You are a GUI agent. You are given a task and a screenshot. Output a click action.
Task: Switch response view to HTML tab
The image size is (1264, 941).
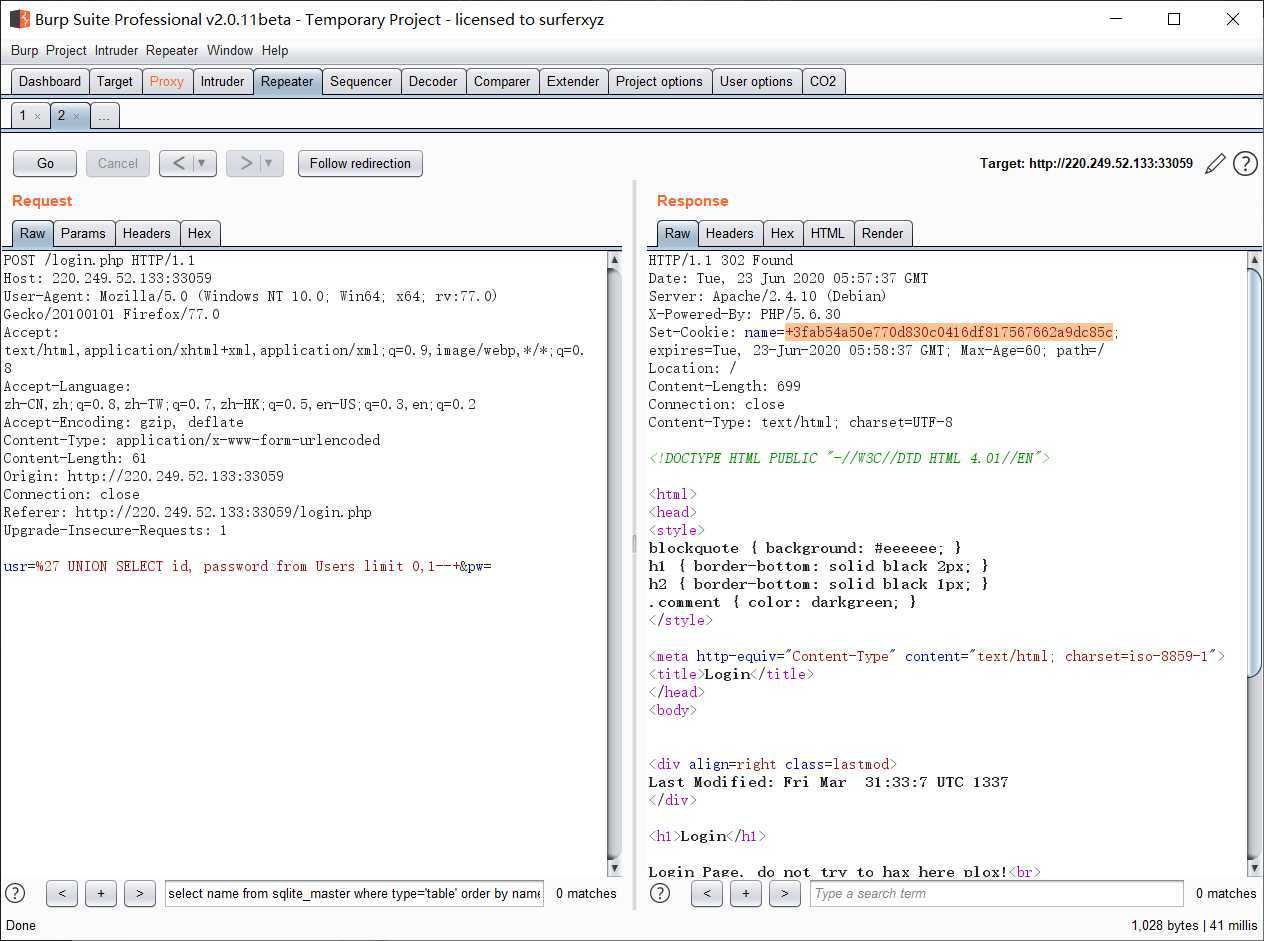[828, 233]
